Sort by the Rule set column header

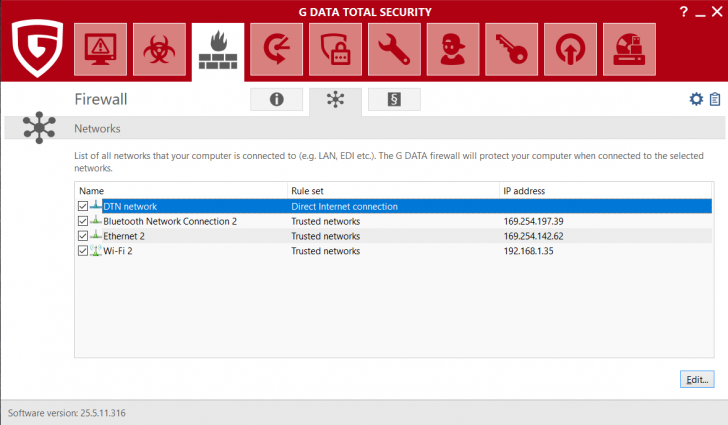393,190
